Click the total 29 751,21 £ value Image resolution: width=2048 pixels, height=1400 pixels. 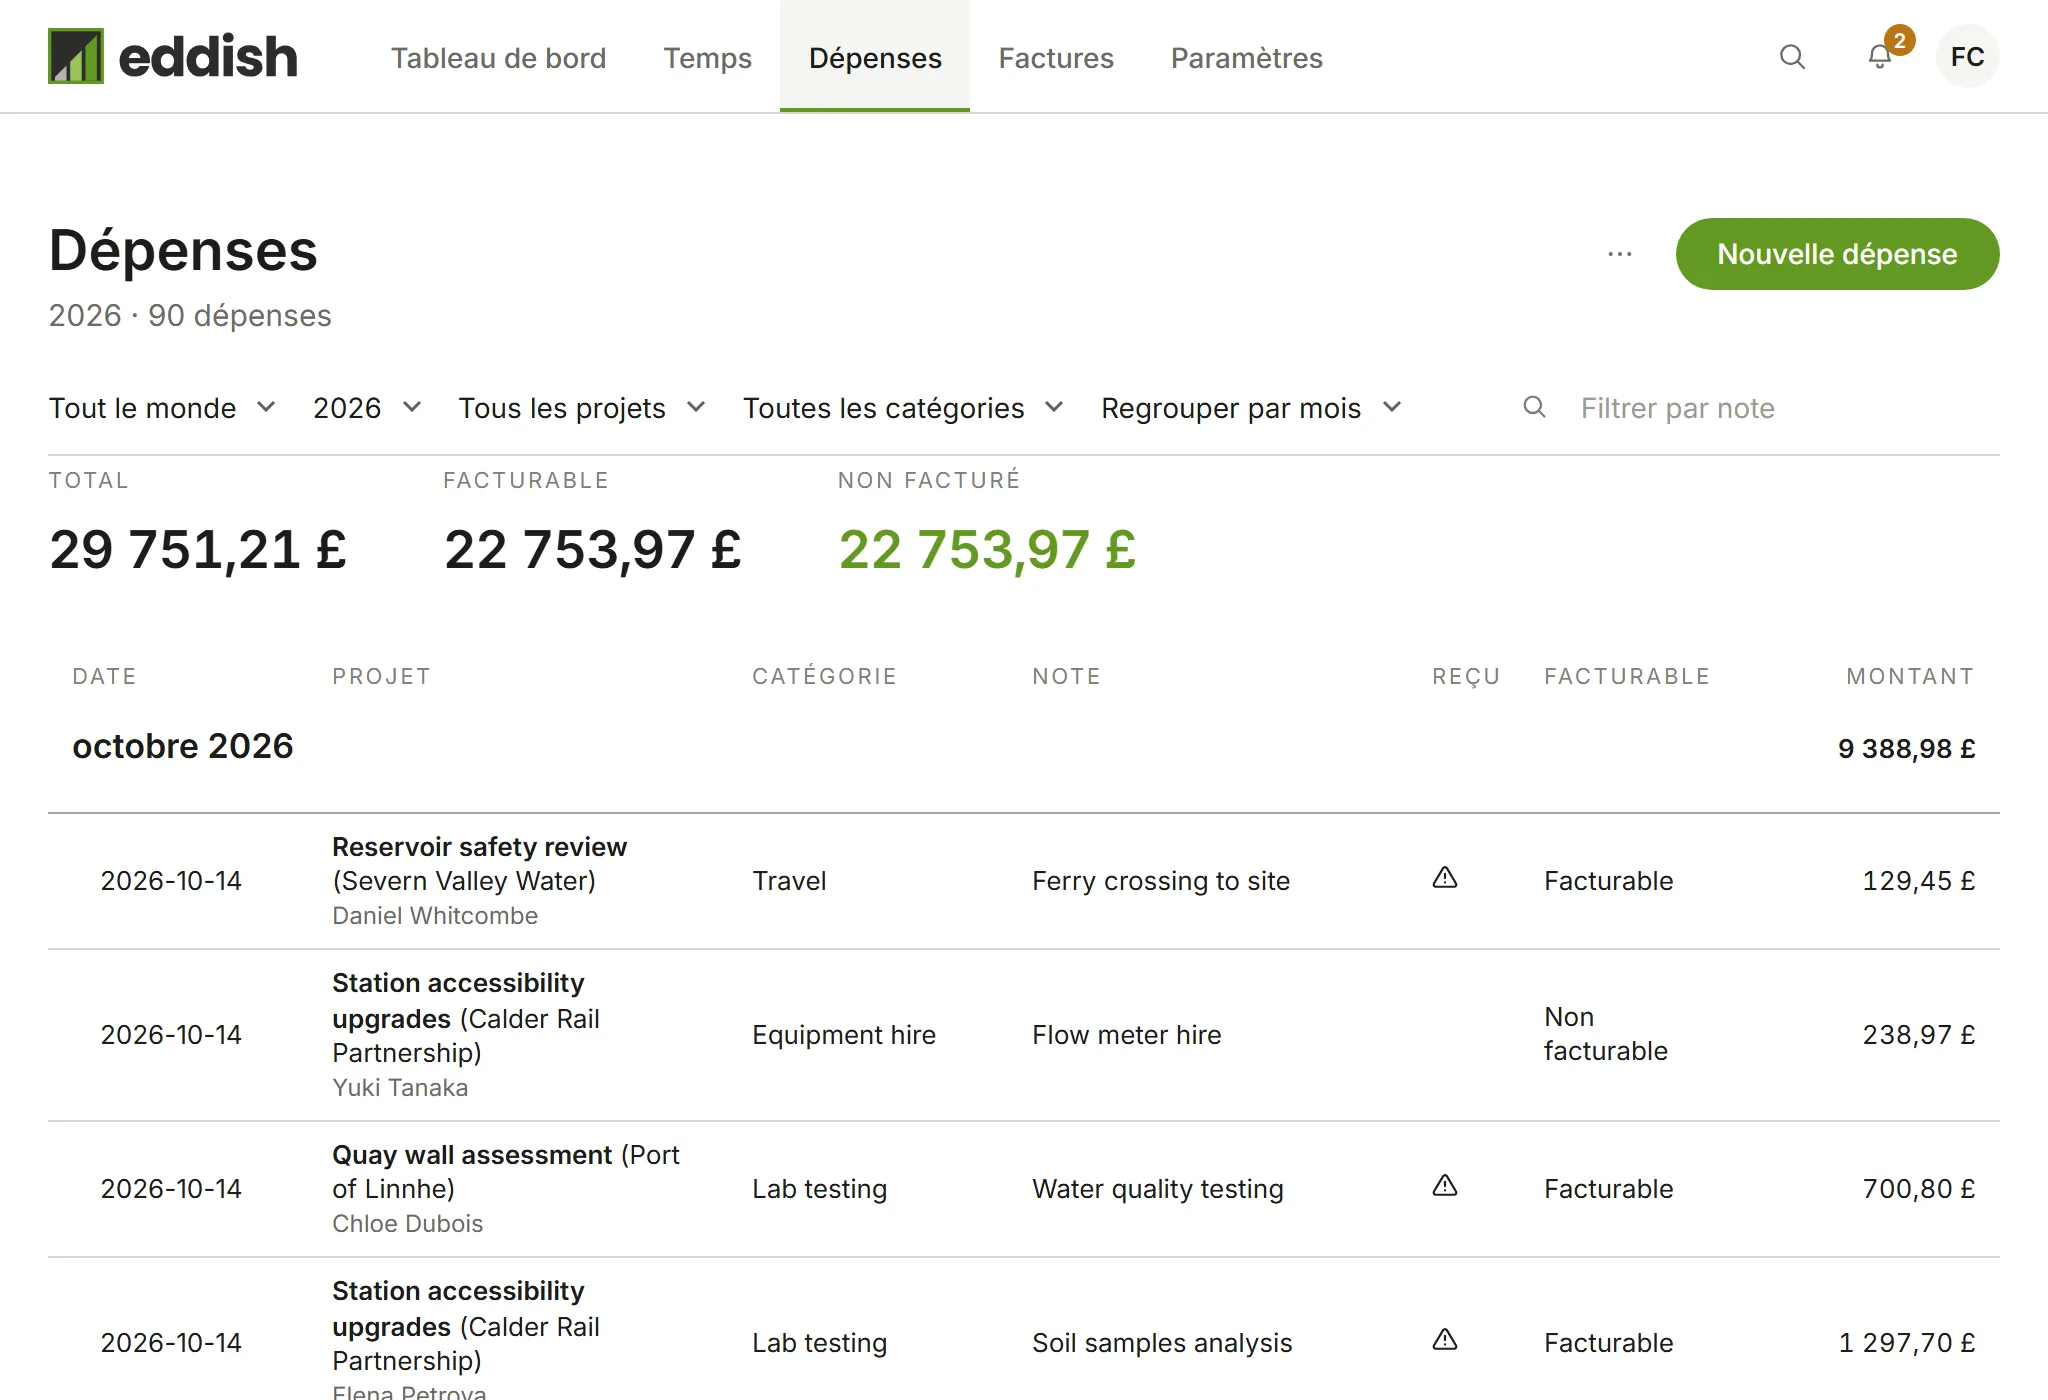198,550
